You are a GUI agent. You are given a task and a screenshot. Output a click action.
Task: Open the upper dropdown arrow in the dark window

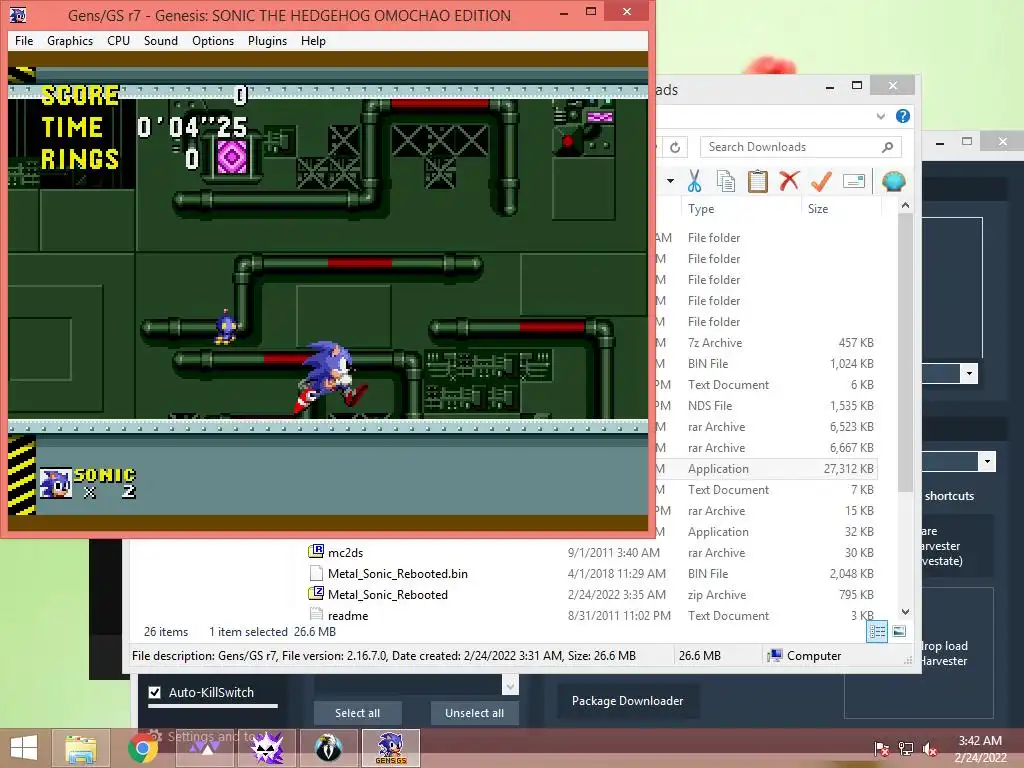(x=969, y=374)
